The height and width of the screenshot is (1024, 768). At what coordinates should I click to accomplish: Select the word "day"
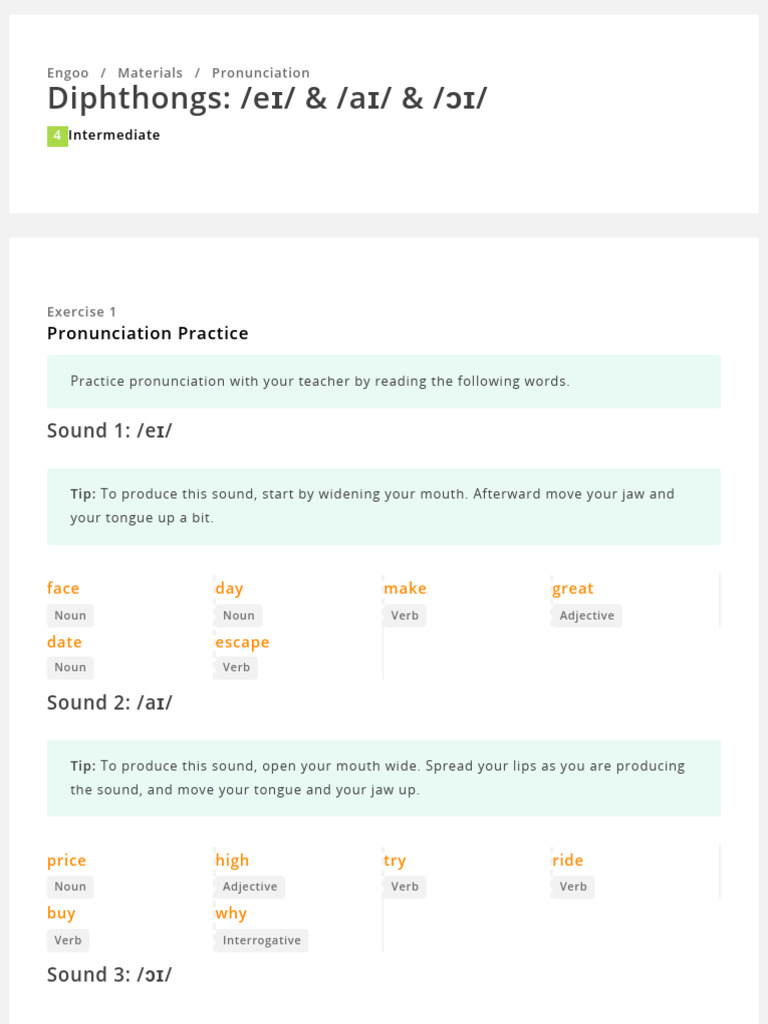point(229,588)
